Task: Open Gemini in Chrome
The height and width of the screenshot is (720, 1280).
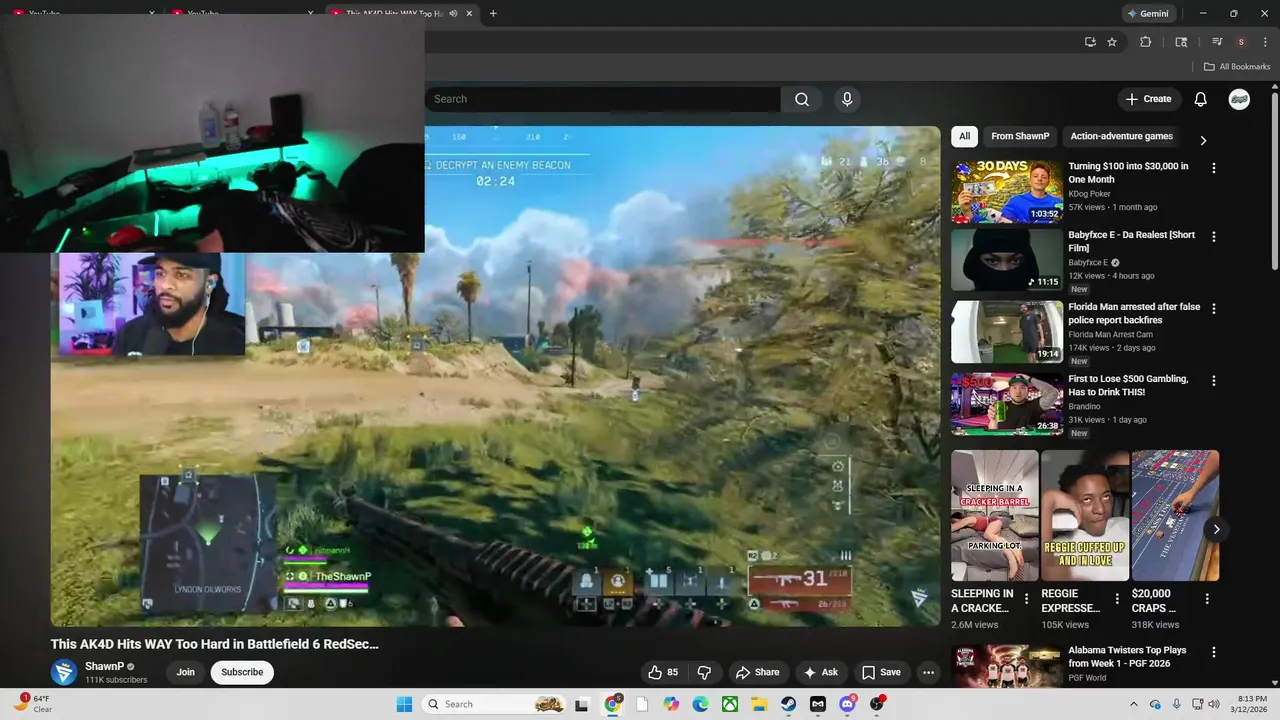Action: (x=1147, y=14)
